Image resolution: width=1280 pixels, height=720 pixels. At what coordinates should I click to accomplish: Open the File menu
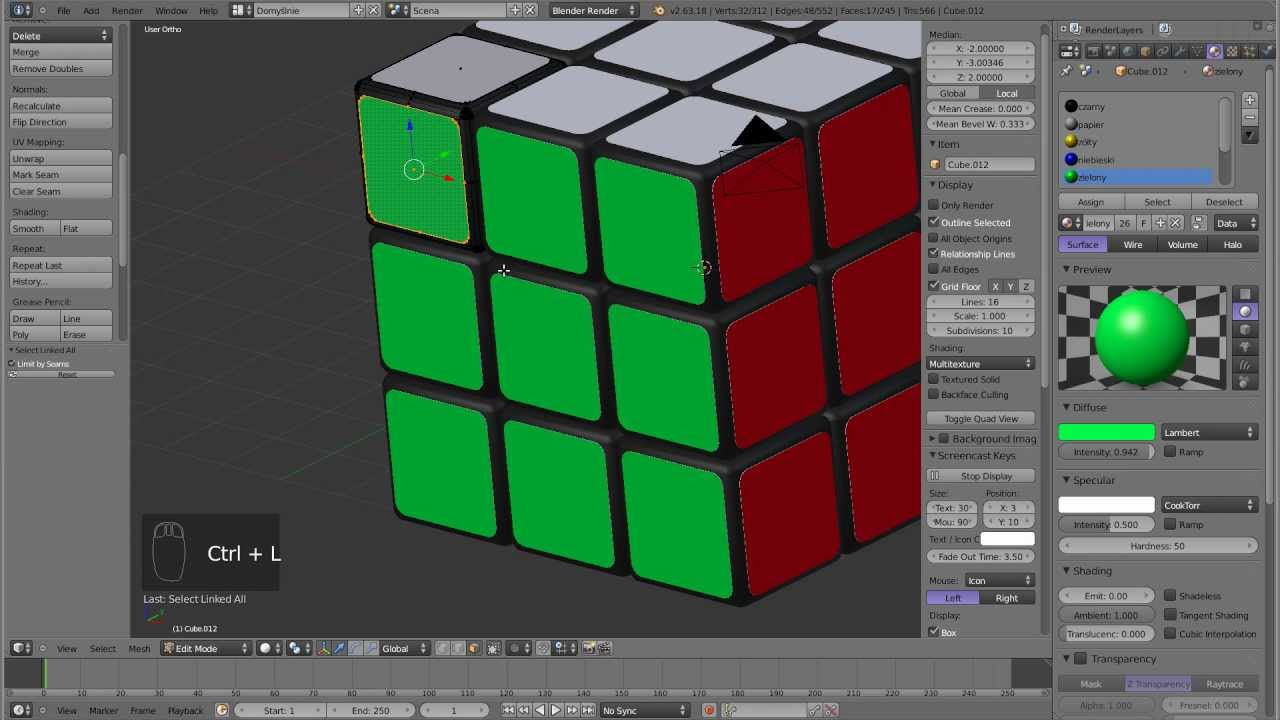[63, 10]
